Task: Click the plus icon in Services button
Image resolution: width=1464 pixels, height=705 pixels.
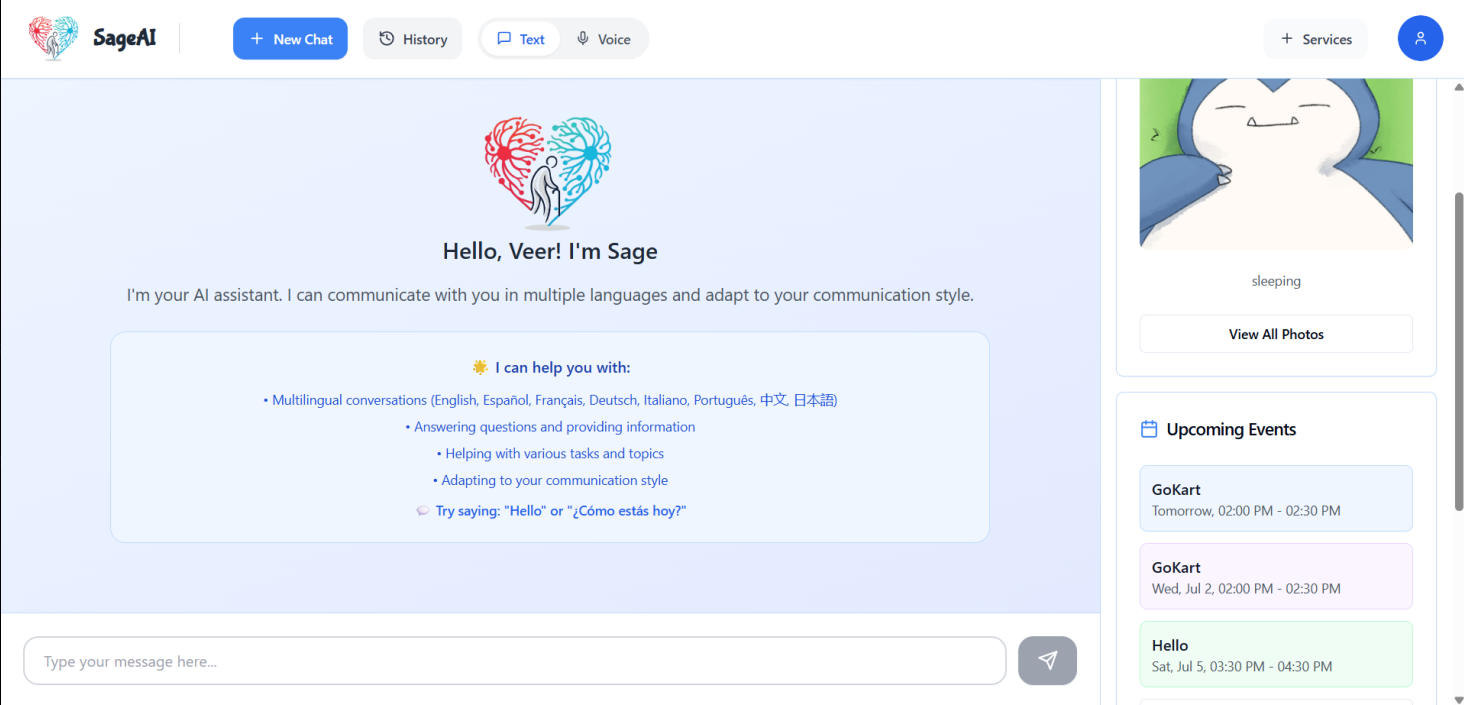Action: [1286, 39]
